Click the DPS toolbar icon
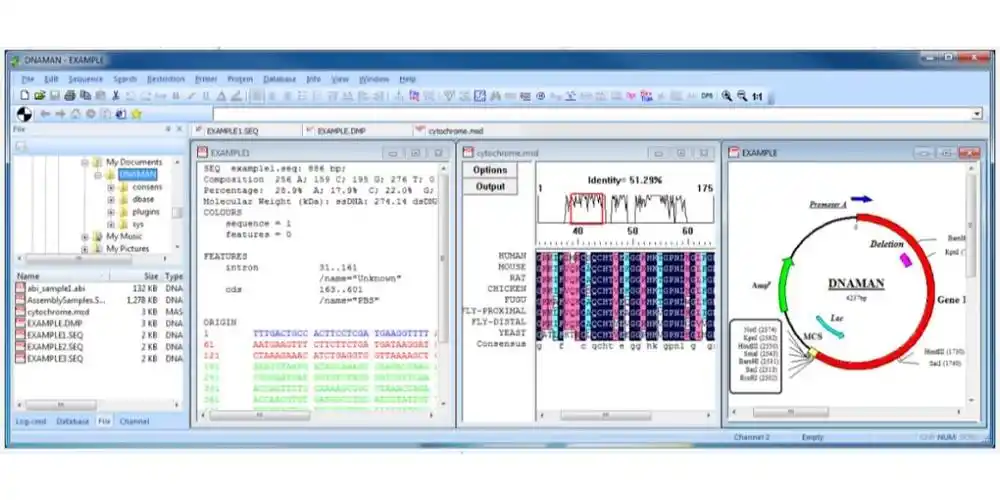The width and height of the screenshot is (1000, 500). 707,96
